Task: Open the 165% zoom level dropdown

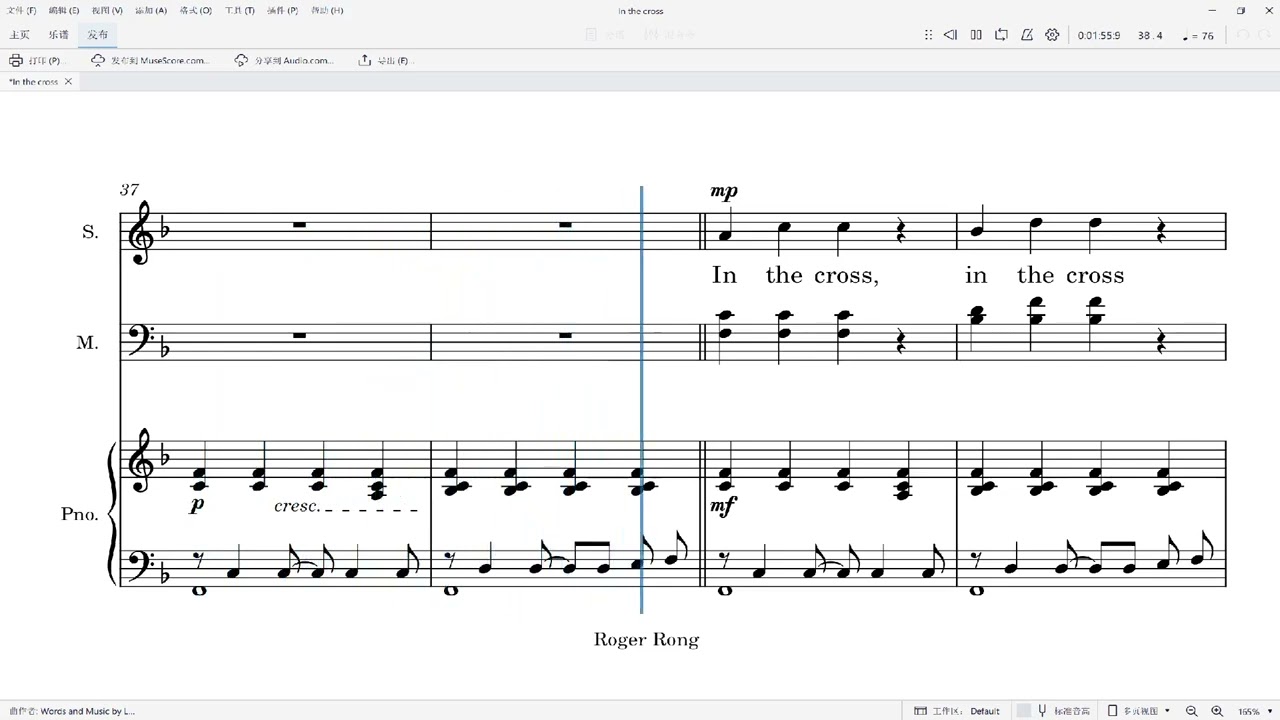Action: 1255,711
